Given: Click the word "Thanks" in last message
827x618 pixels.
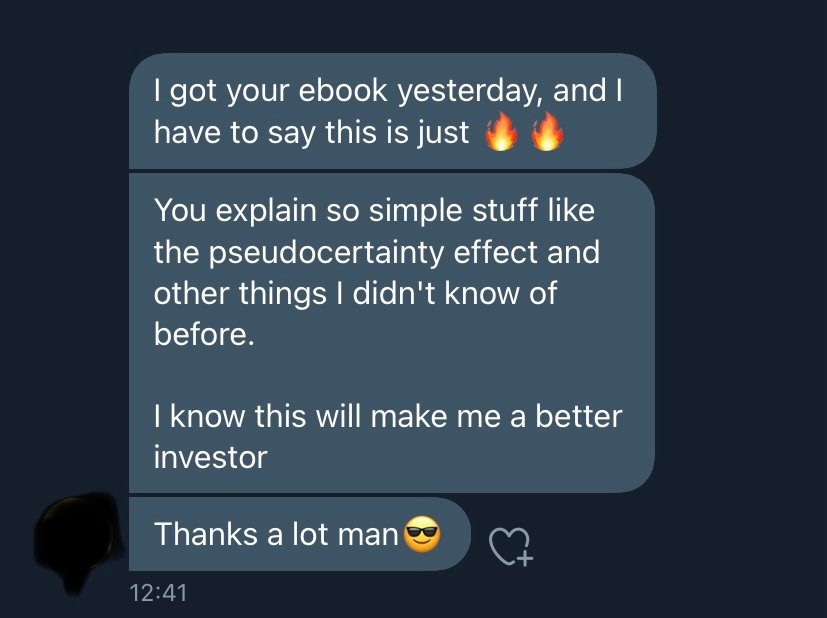Looking at the screenshot, I should pyautogui.click(x=206, y=535).
